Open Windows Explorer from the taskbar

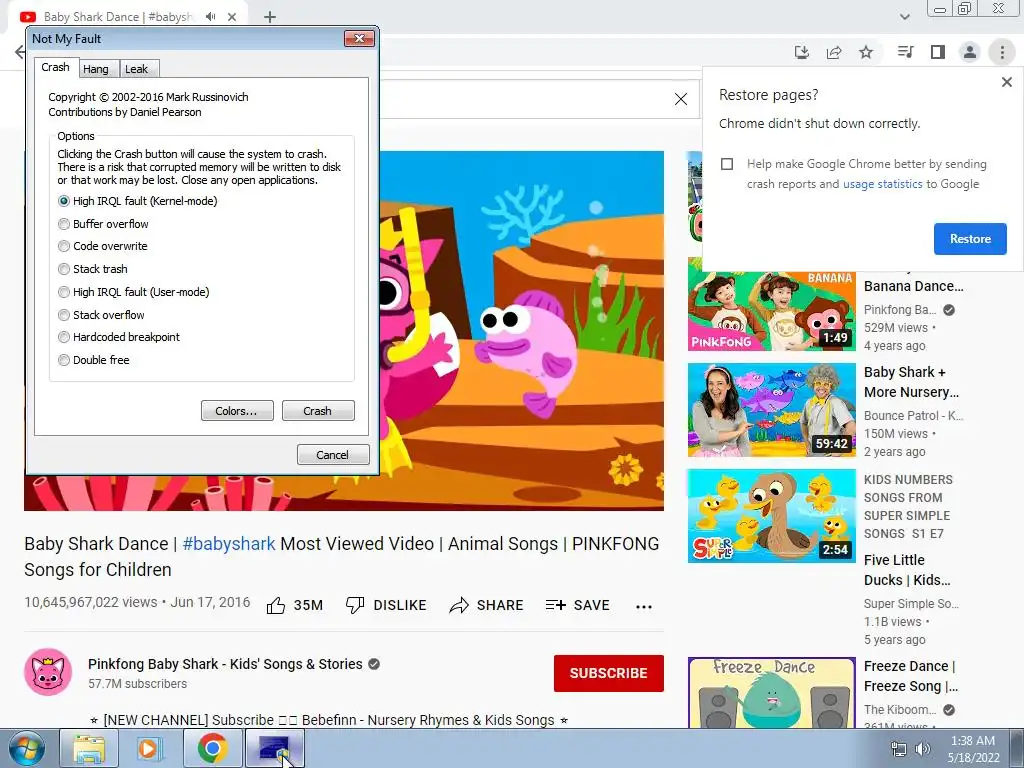(89, 748)
